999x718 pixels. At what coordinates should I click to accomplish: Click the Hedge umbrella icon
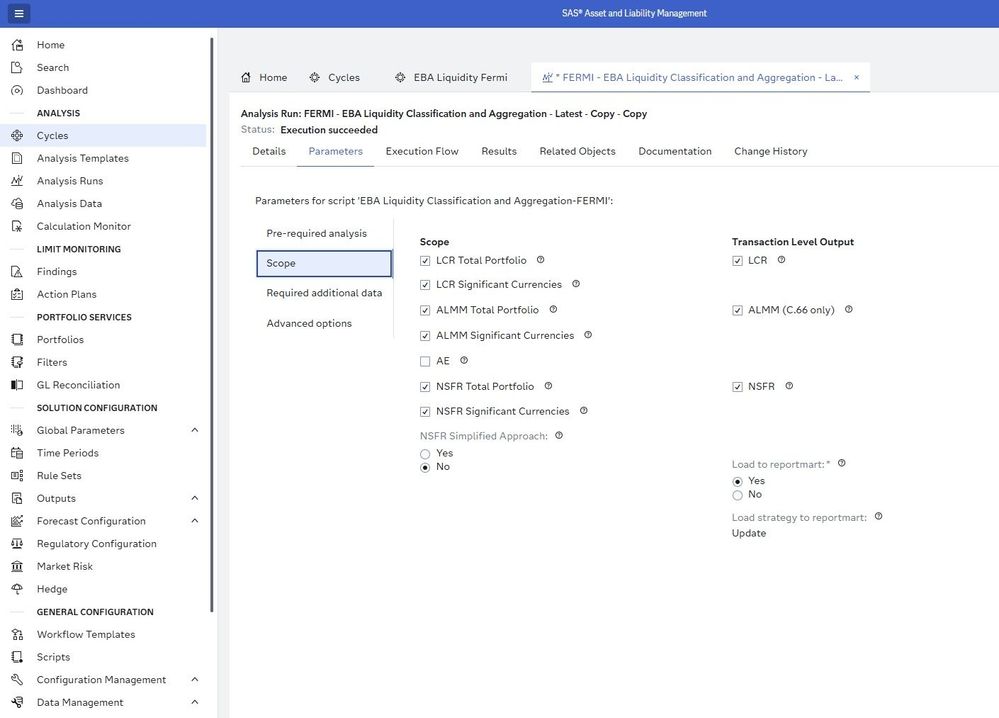point(17,589)
